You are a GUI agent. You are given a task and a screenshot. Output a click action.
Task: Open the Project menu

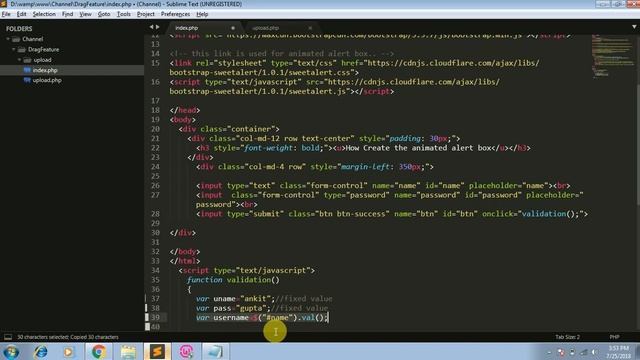click(146, 14)
